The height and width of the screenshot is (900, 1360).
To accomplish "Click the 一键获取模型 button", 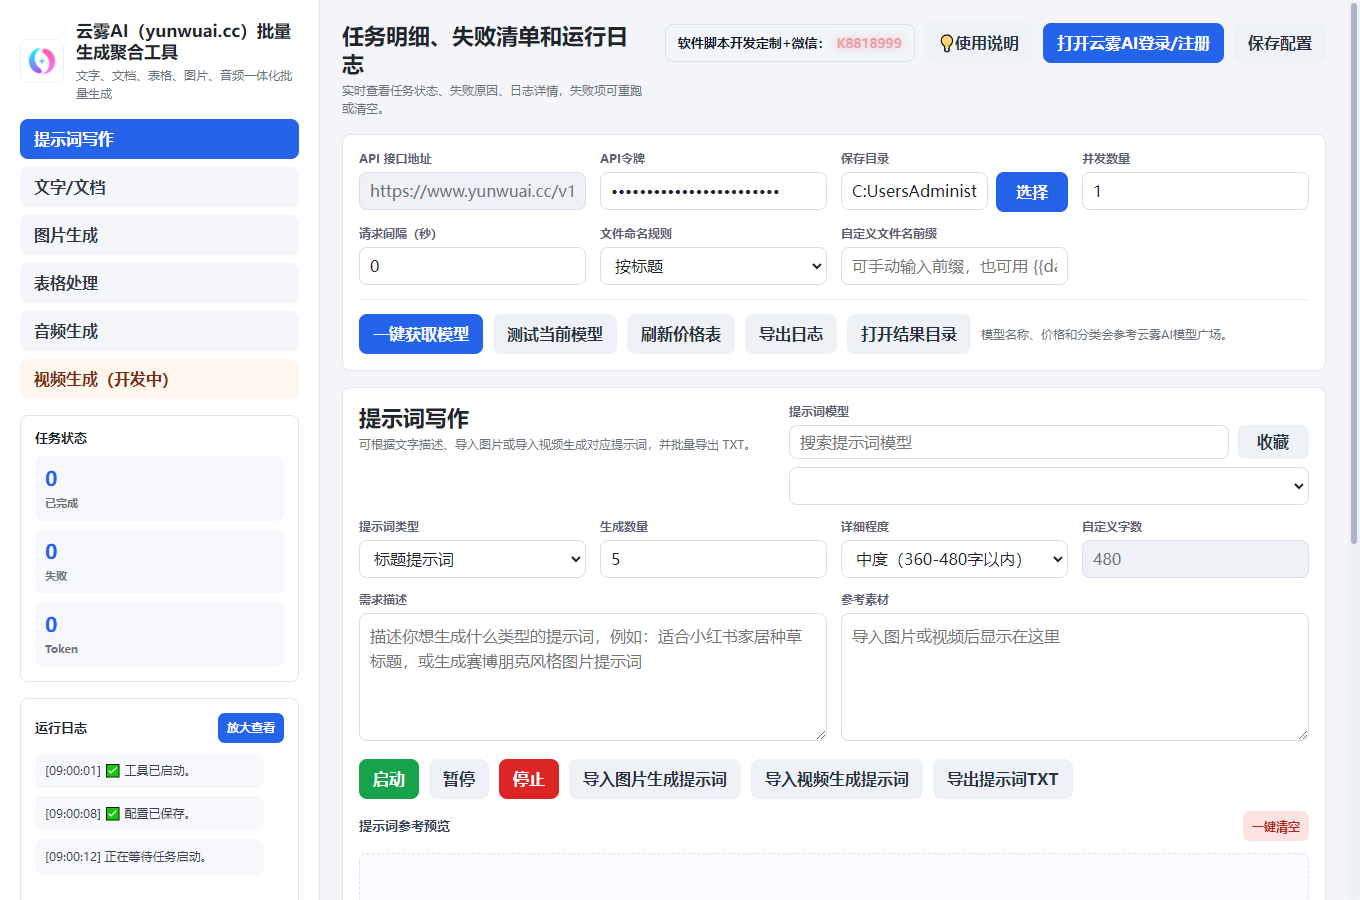I will coord(421,334).
